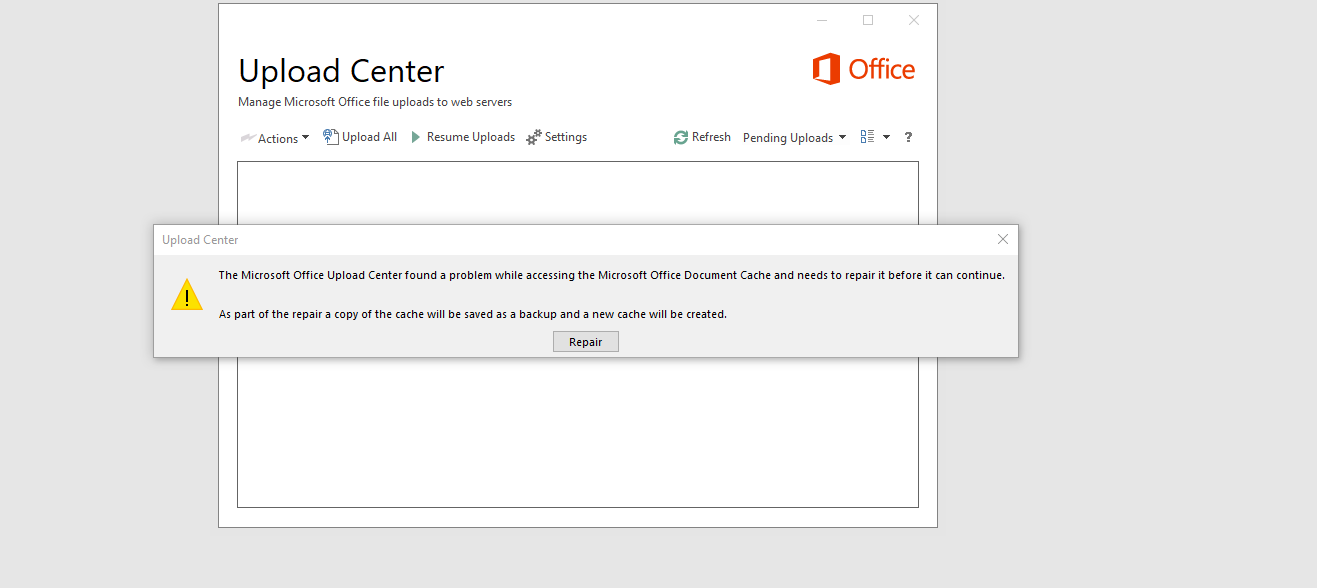This screenshot has height=588, width=1317.
Task: Open help with the question mark
Action: (x=908, y=137)
